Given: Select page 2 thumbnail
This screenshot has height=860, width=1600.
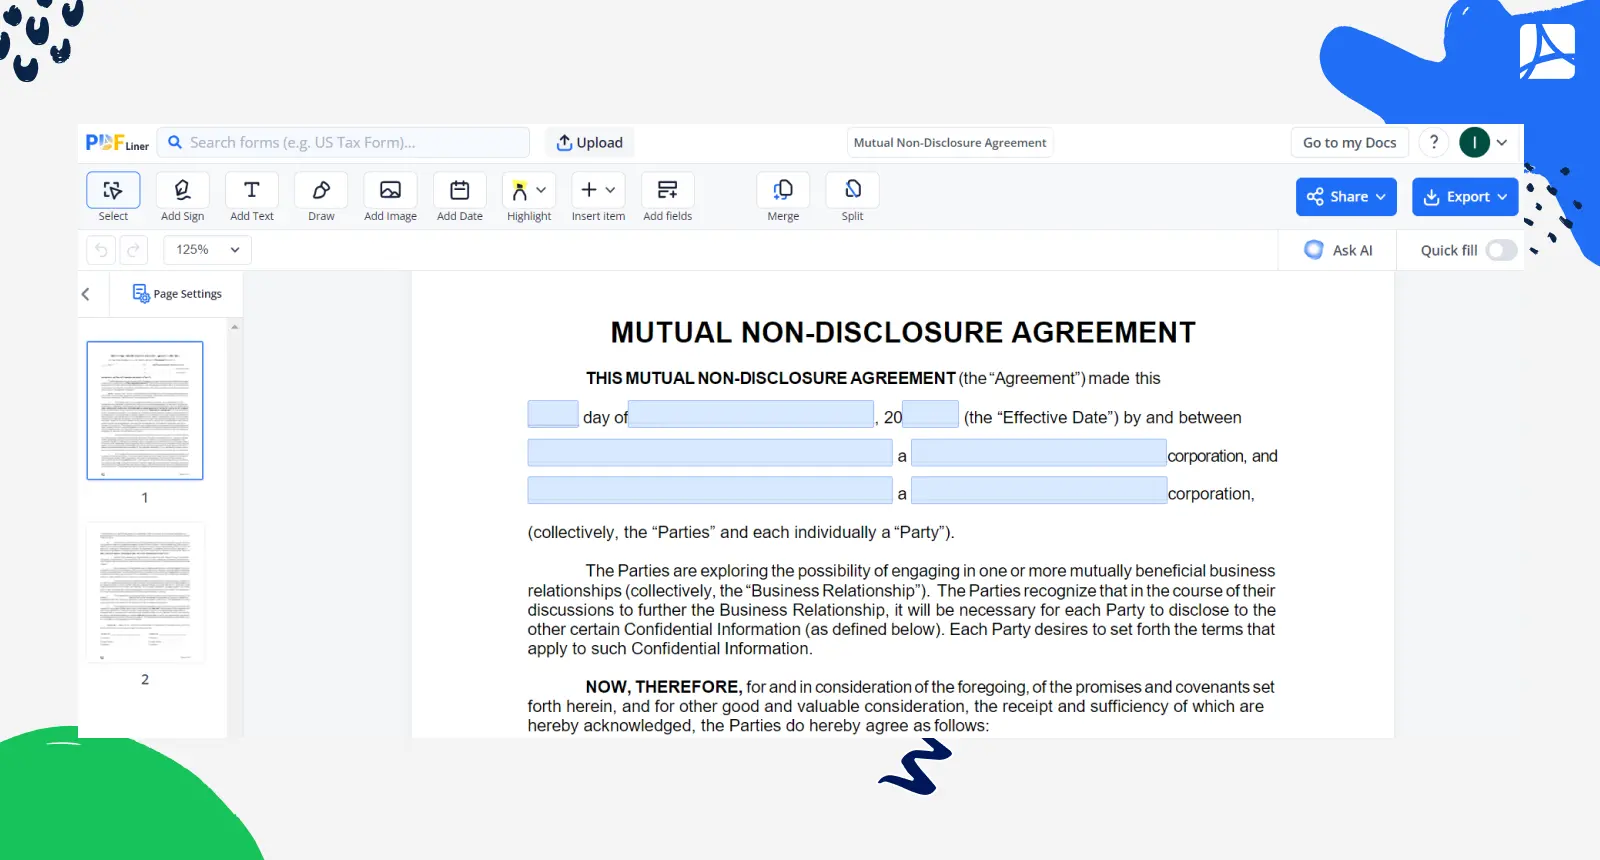Looking at the screenshot, I should (145, 592).
